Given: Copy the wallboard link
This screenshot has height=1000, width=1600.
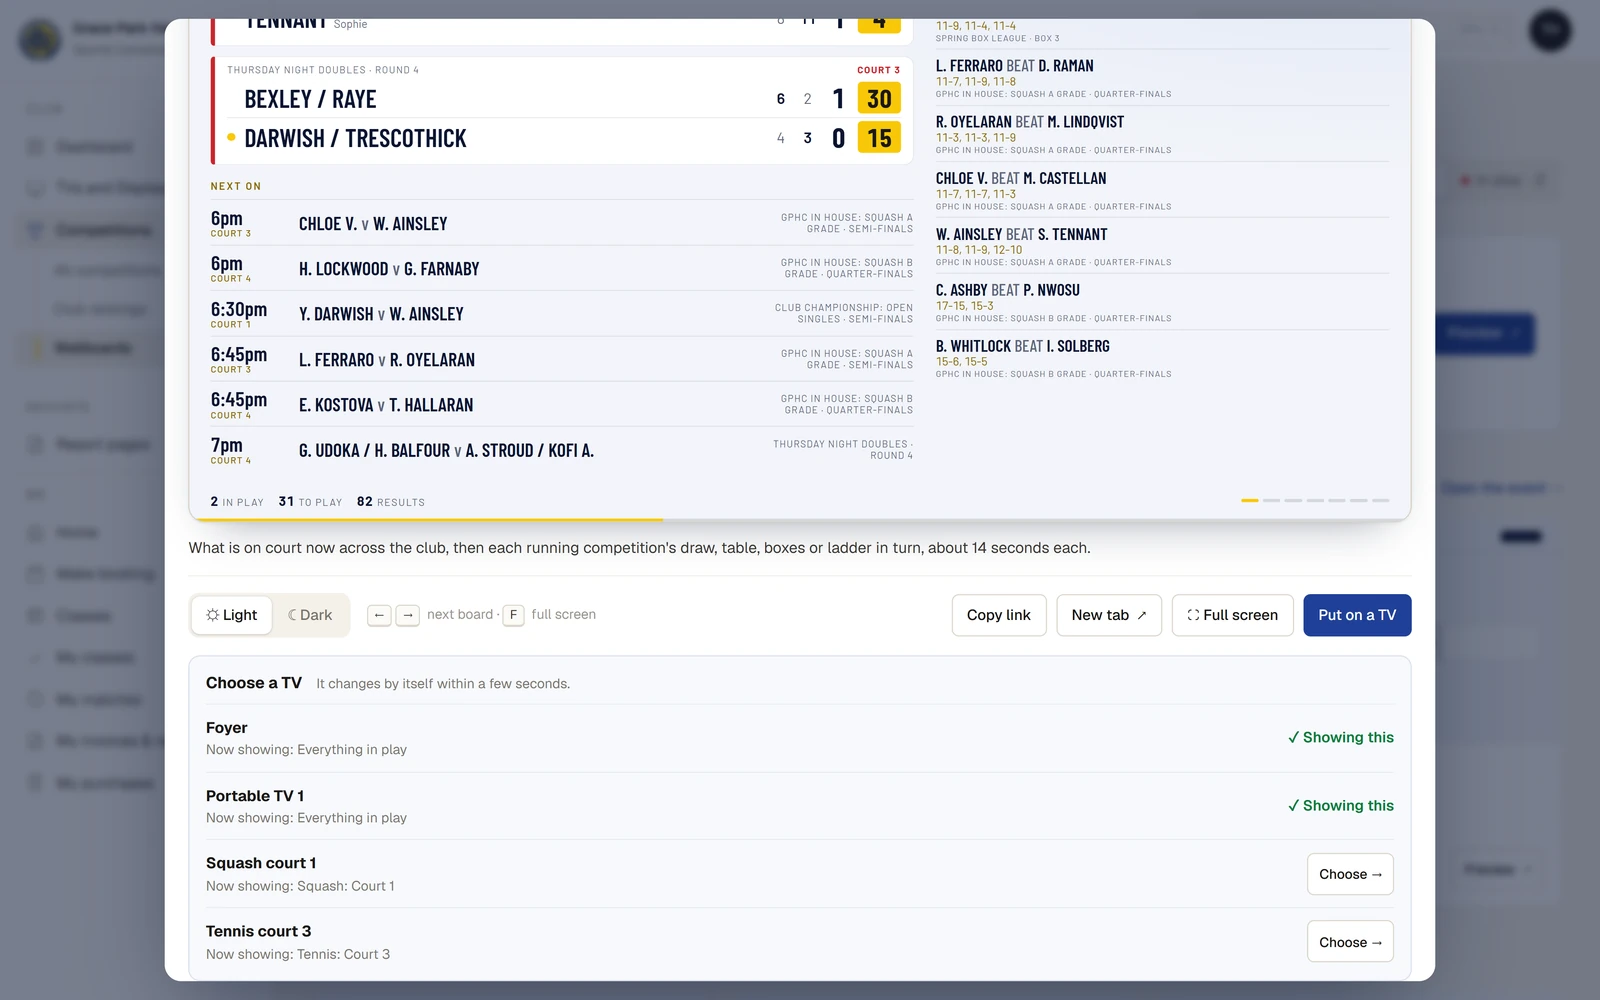Looking at the screenshot, I should (999, 615).
